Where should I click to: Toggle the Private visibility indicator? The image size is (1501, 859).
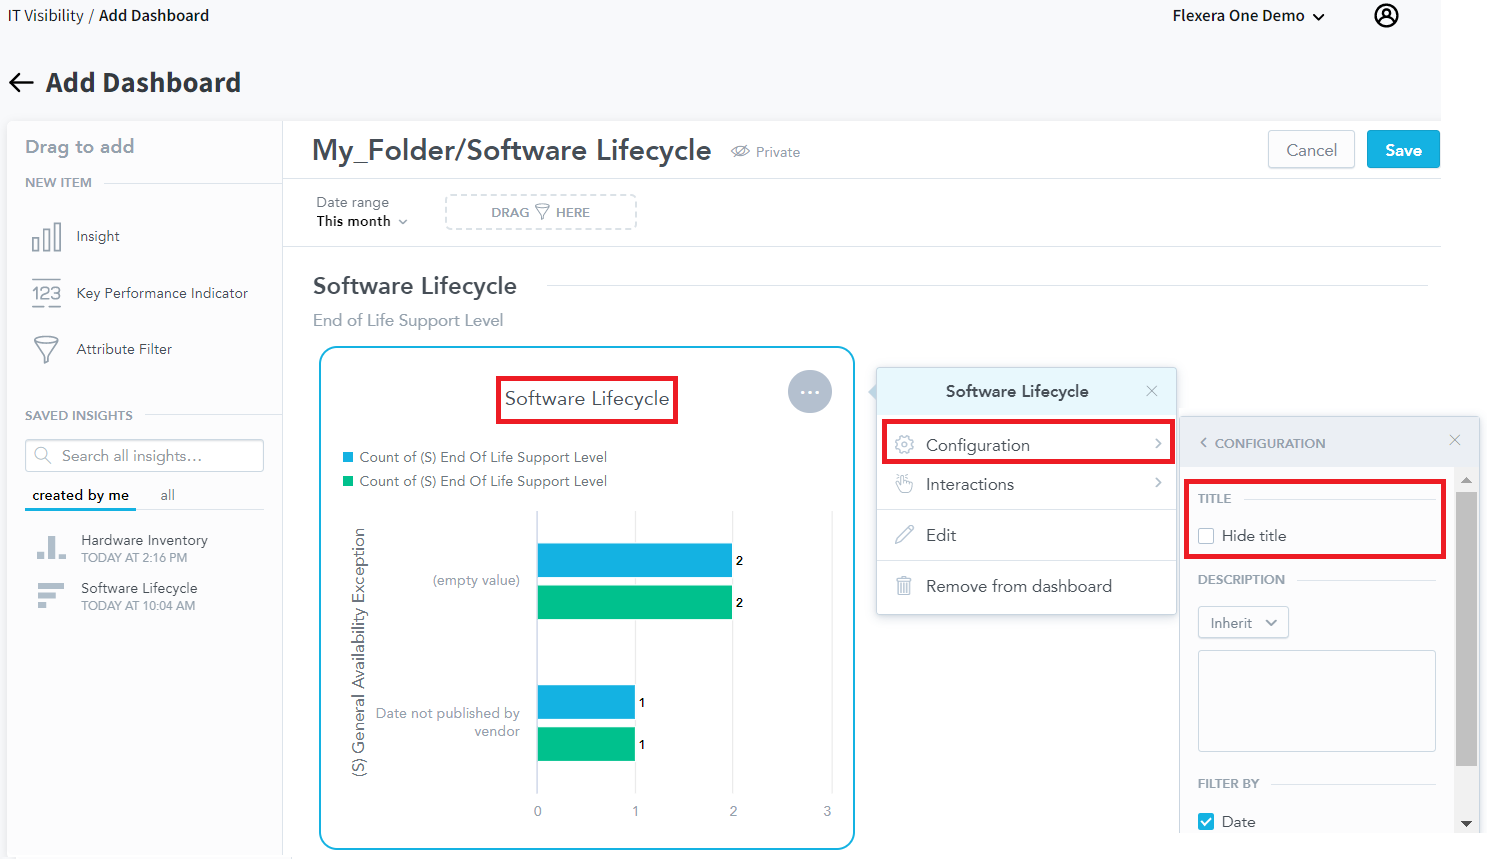[766, 152]
